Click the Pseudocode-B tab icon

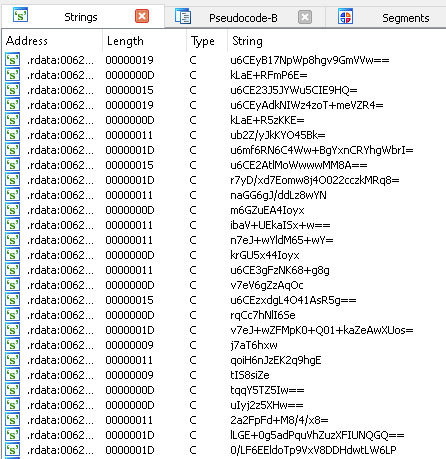point(183,16)
